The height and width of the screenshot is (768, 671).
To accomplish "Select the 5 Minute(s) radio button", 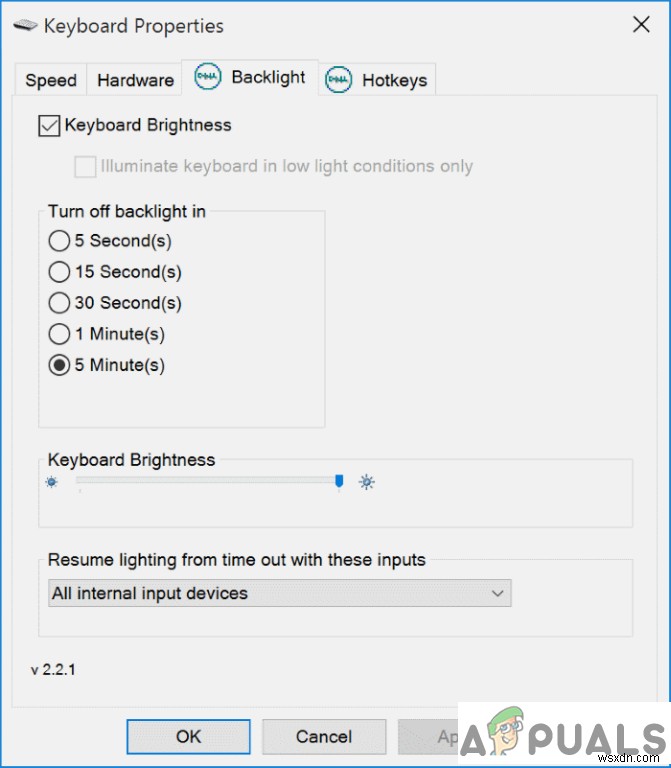I will click(59, 365).
